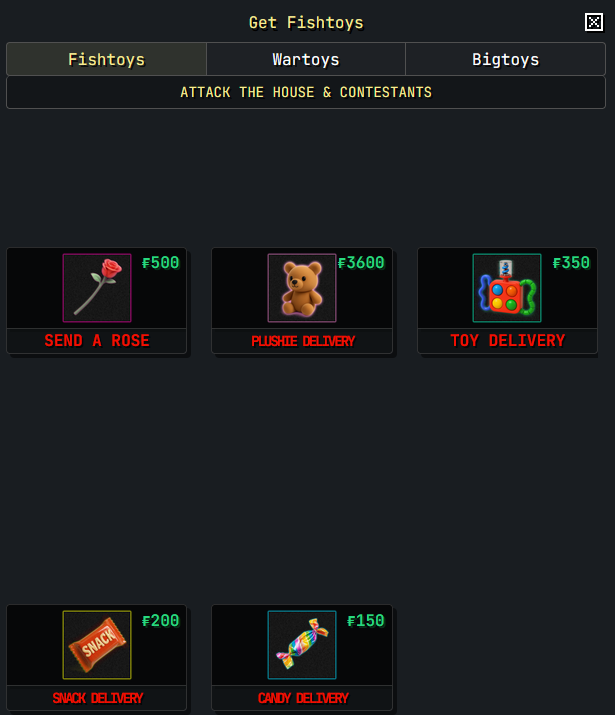The width and height of the screenshot is (615, 715).
Task: Pick the red snack bar icon
Action: (x=97, y=645)
